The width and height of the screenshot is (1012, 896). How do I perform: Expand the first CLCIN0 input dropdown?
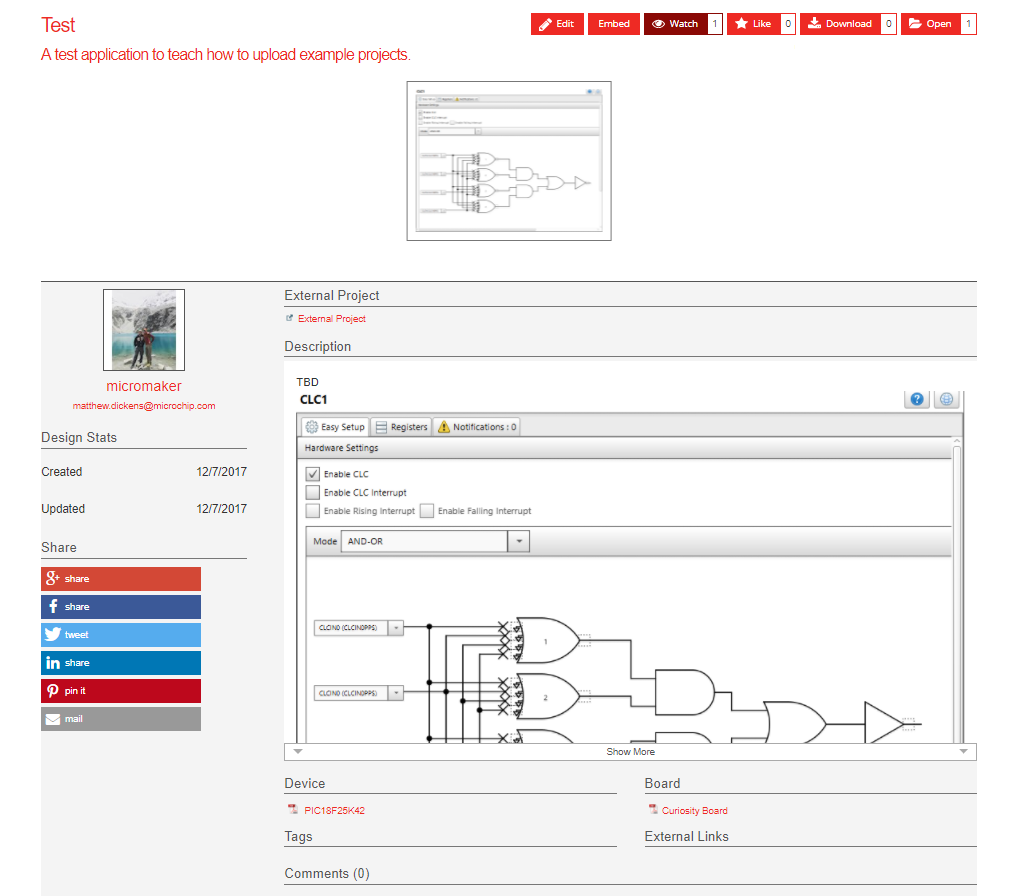pos(395,628)
